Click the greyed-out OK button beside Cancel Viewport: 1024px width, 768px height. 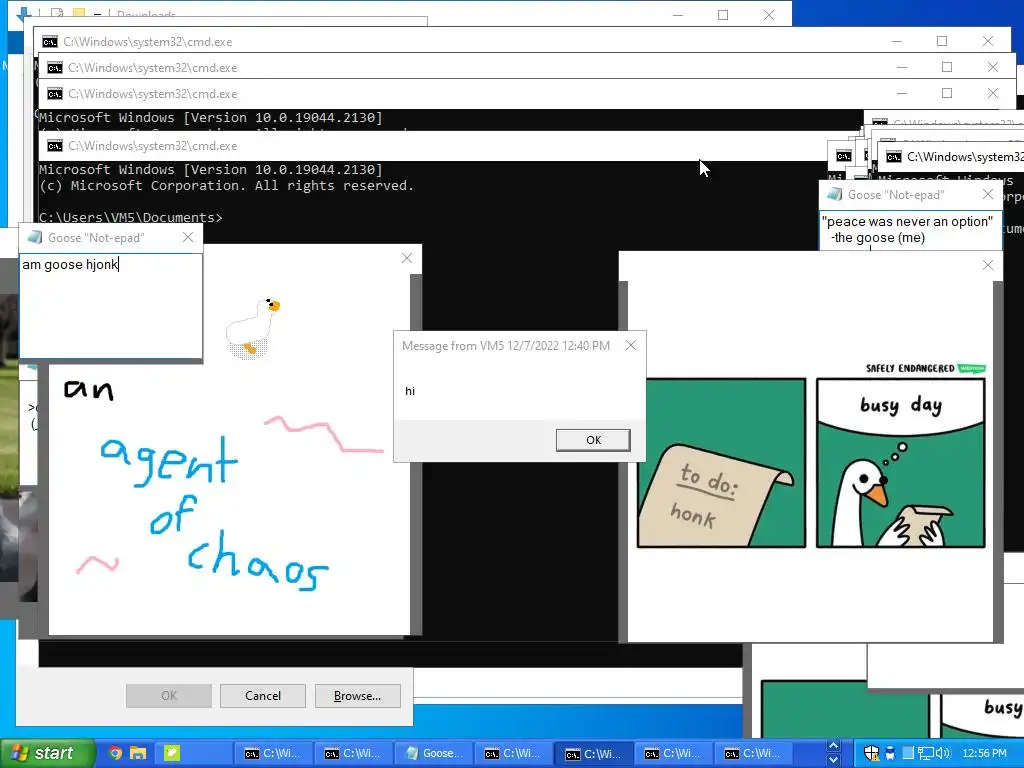point(168,696)
